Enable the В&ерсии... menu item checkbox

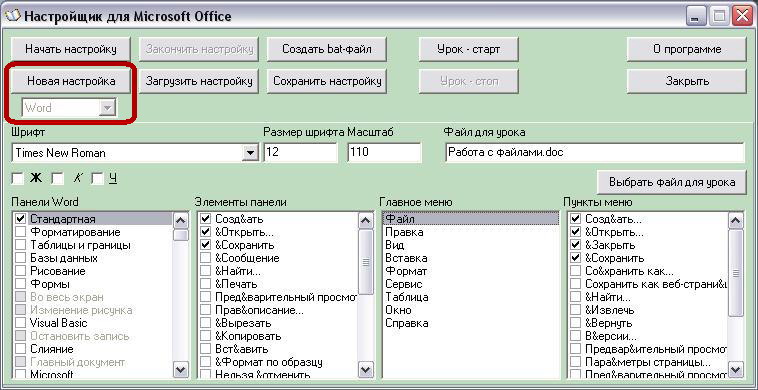576,336
